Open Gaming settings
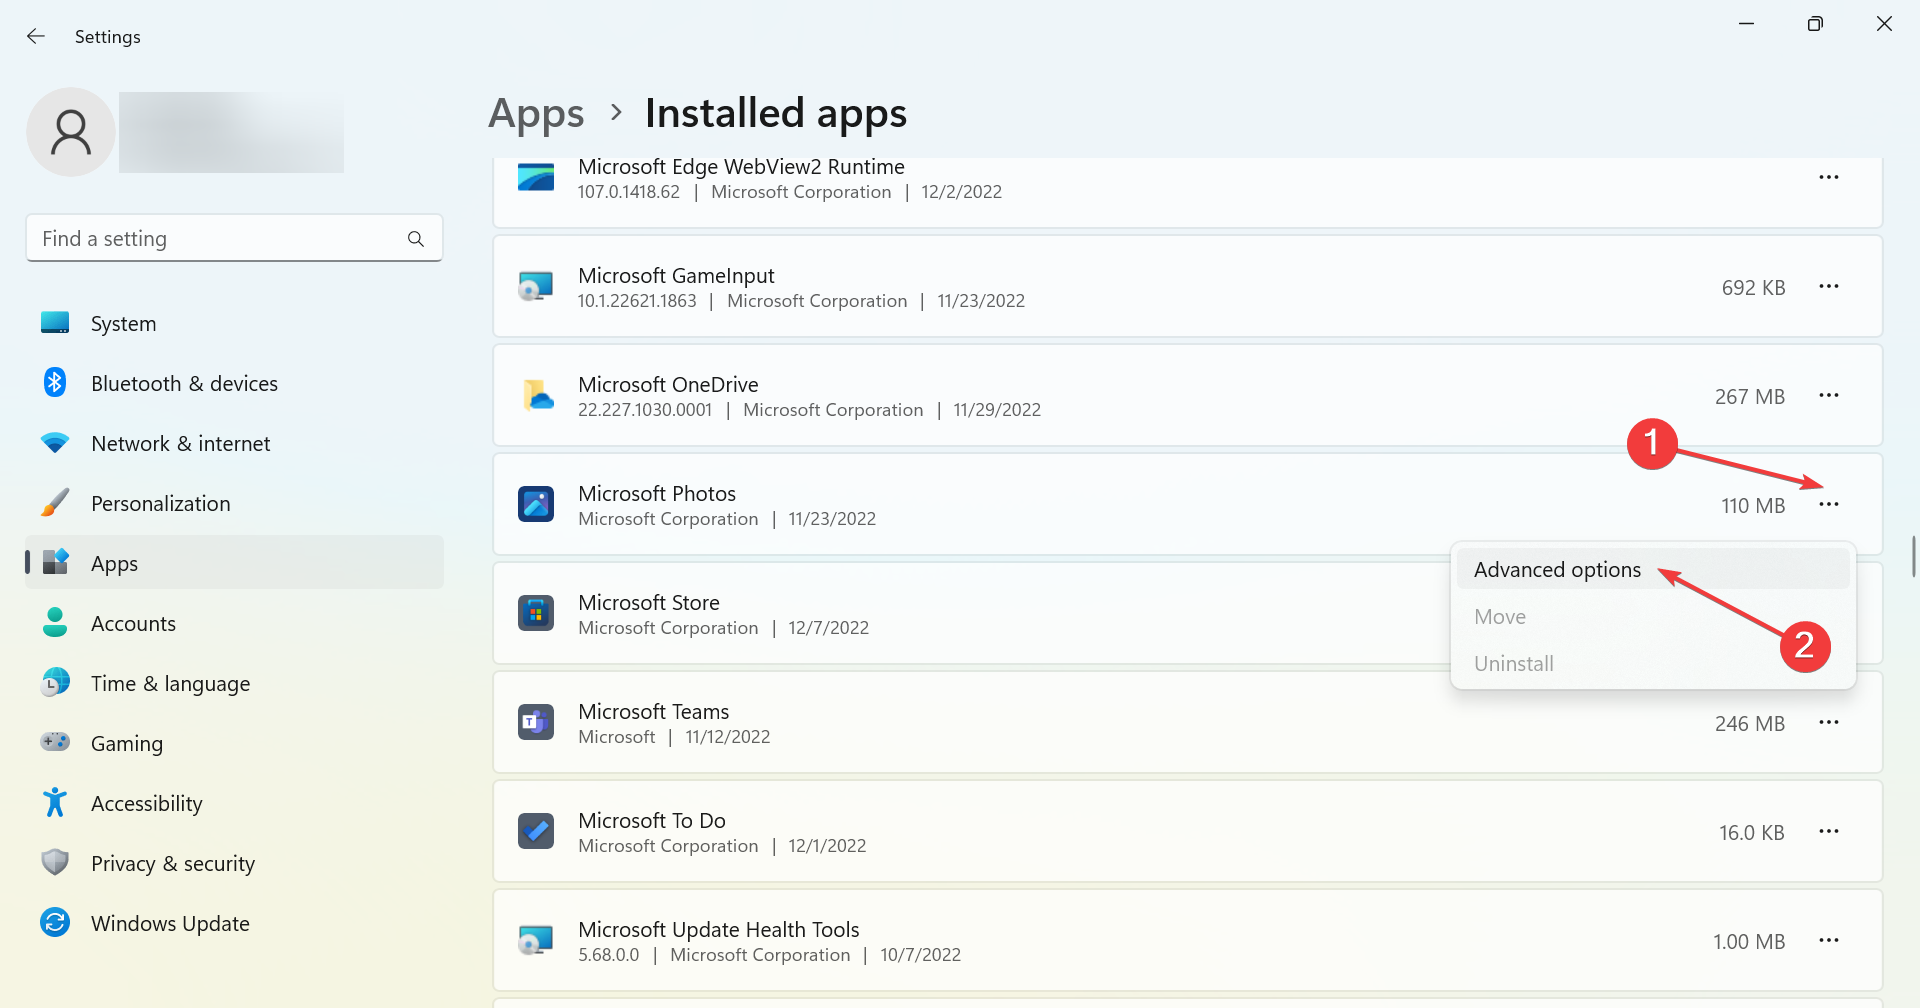 [x=234, y=743]
